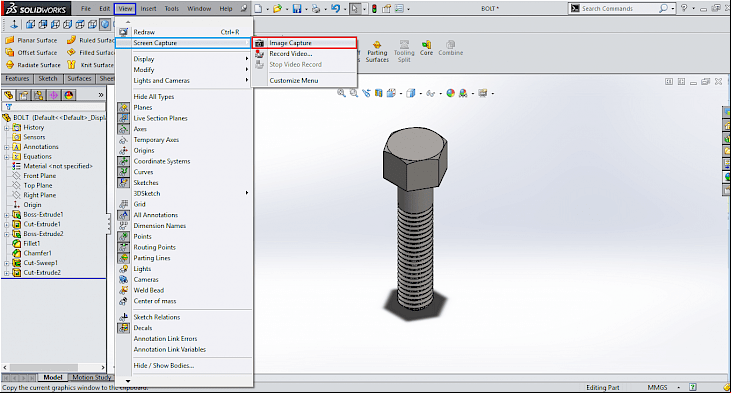This screenshot has width=731, height=393.
Task: Expand the Cut-Sweep1 feature
Action: point(7,263)
